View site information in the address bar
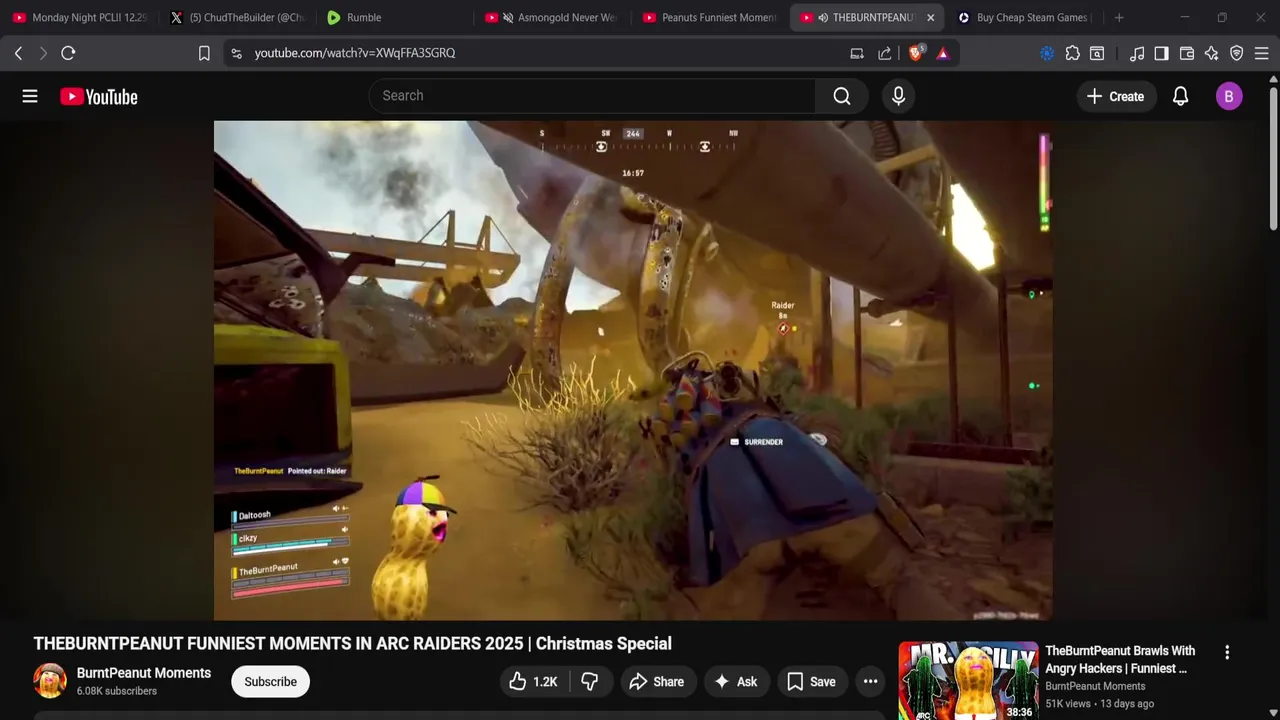Screen dimensions: 1280x720 (236, 53)
